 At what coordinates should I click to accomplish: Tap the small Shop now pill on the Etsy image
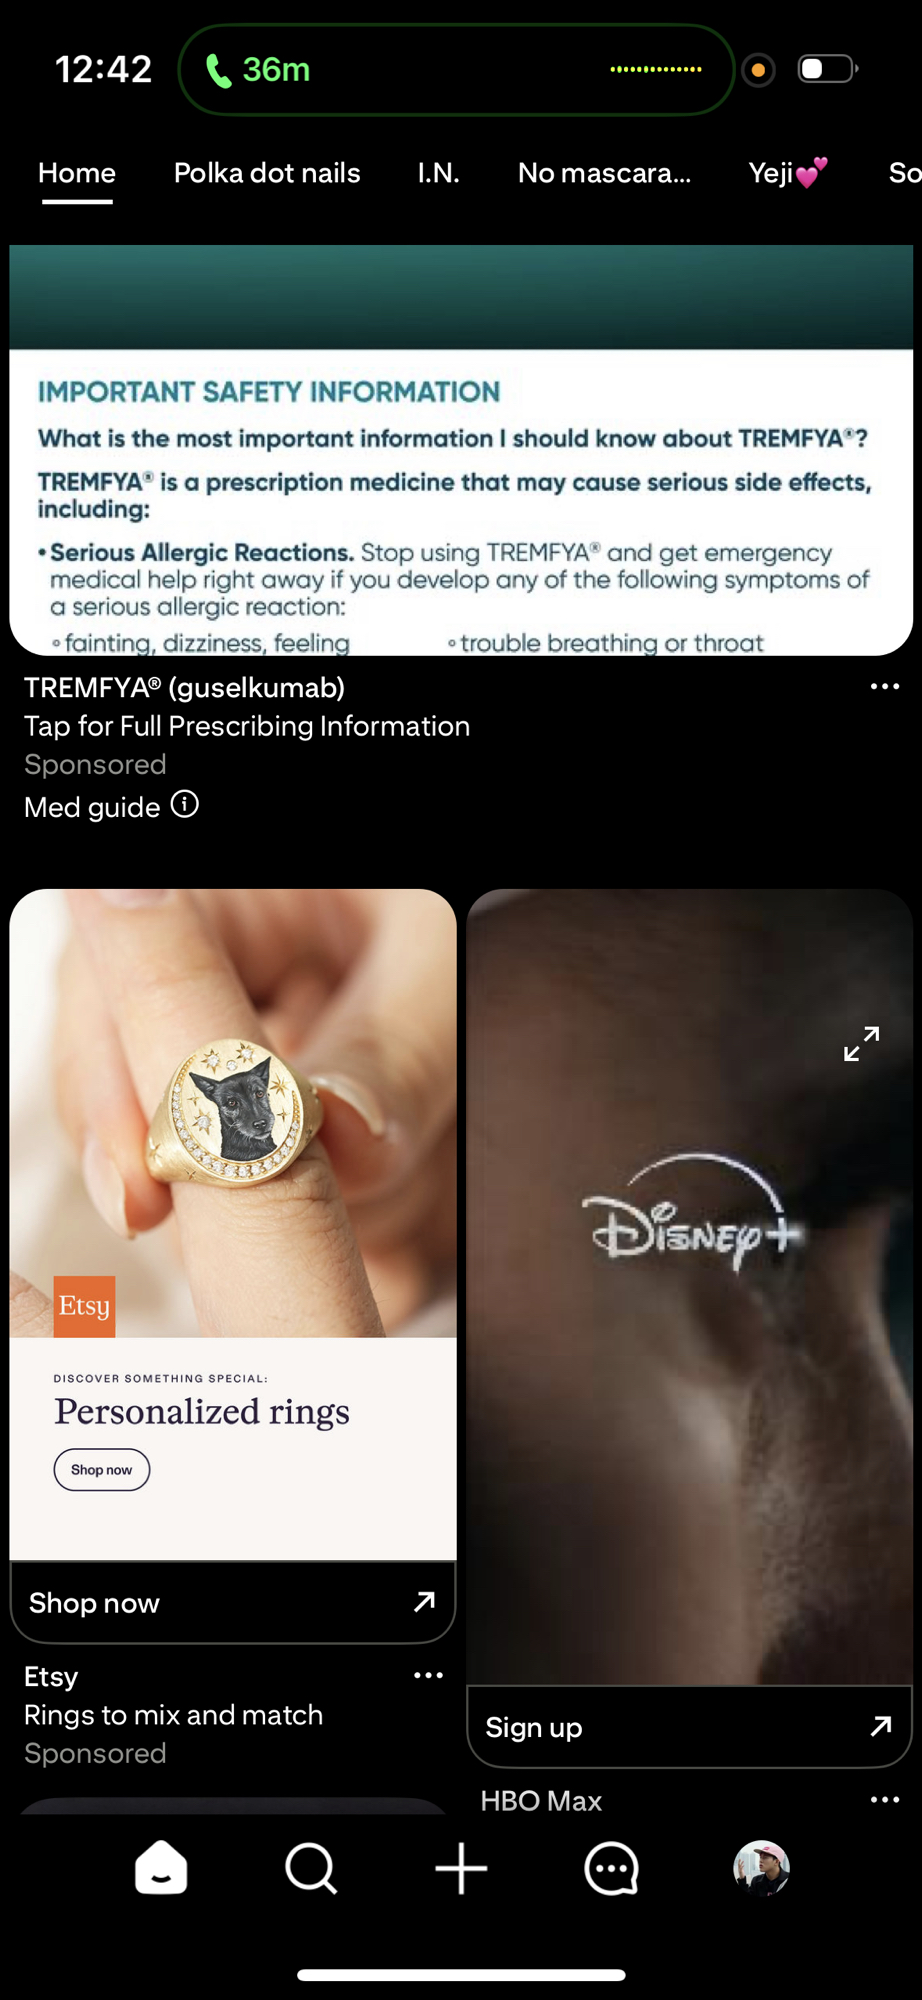(102, 1470)
